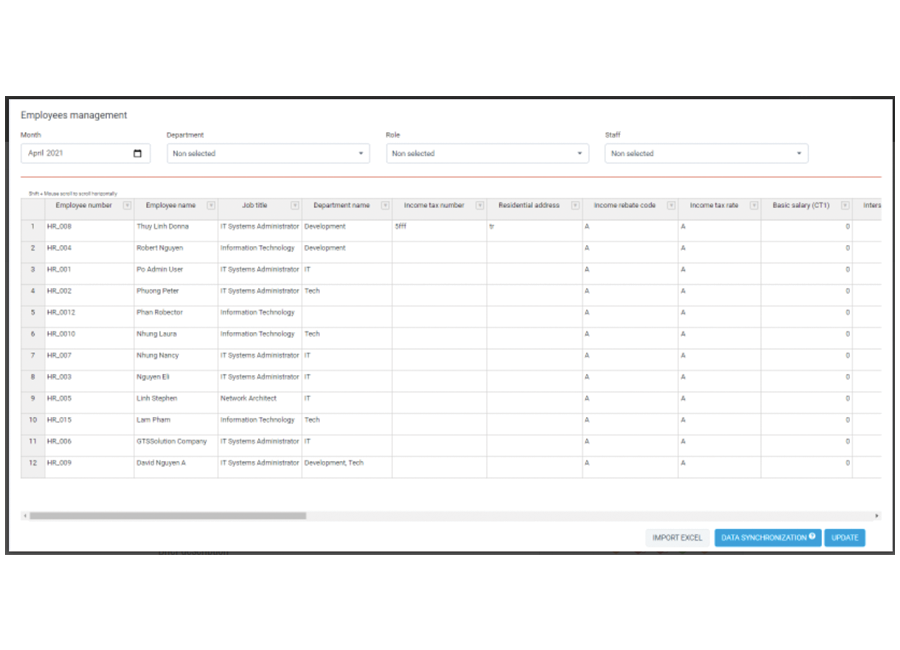Open filter icon on Income rebate code column
Image resolution: width=900 pixels, height=650 pixels.
pyautogui.click(x=671, y=206)
